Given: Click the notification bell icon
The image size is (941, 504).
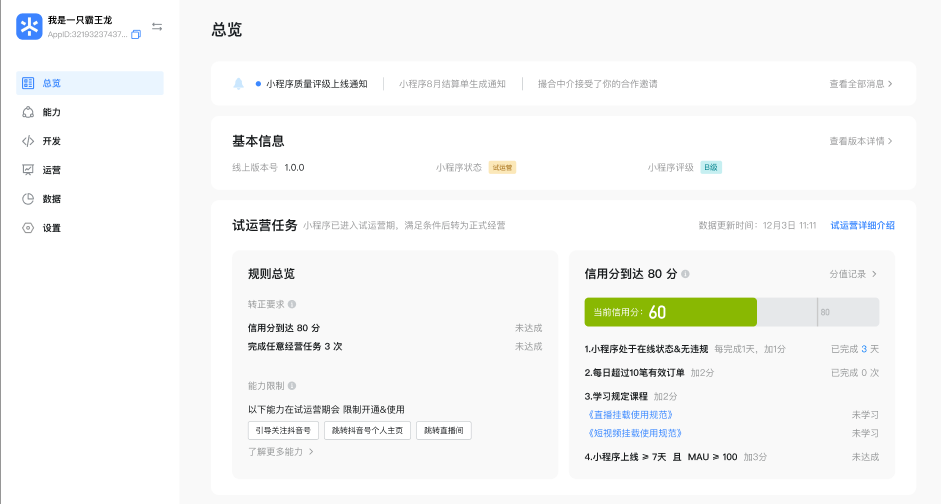Looking at the screenshot, I should coord(238,84).
